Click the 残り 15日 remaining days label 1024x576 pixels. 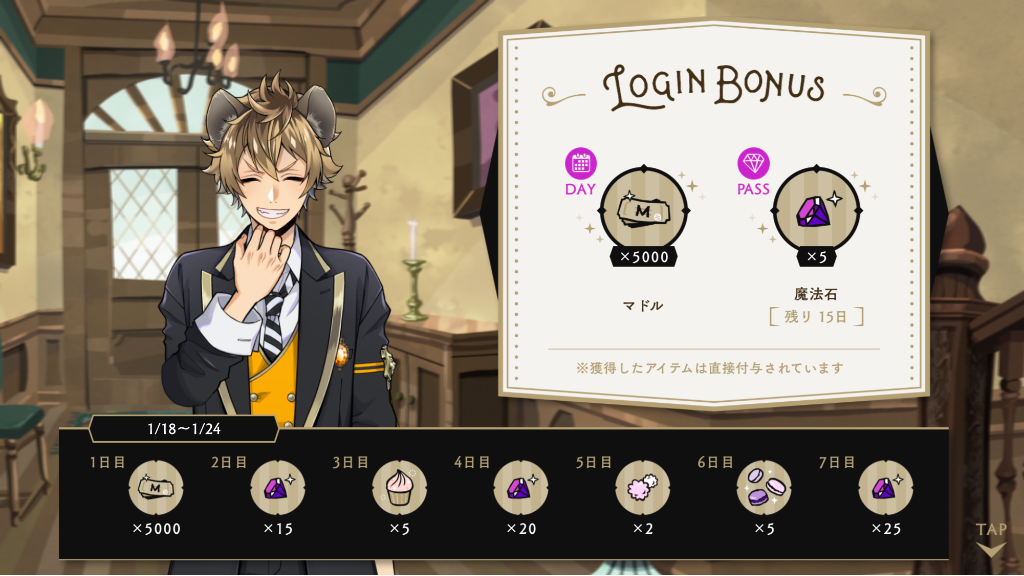(816, 317)
